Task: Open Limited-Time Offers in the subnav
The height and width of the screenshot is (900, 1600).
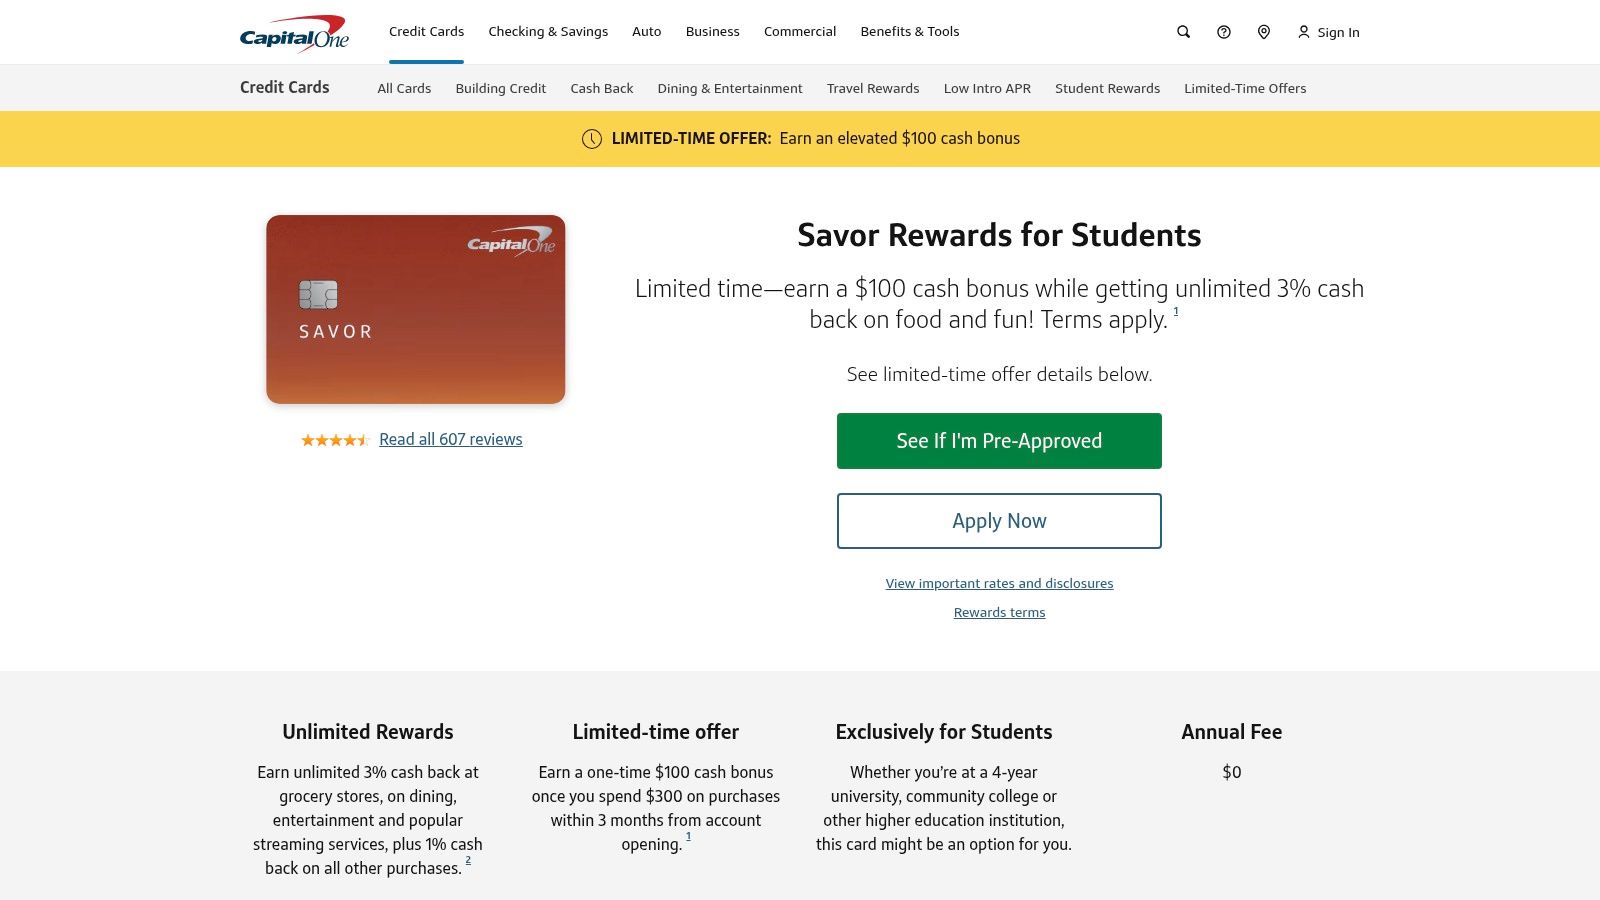Action: point(1245,88)
